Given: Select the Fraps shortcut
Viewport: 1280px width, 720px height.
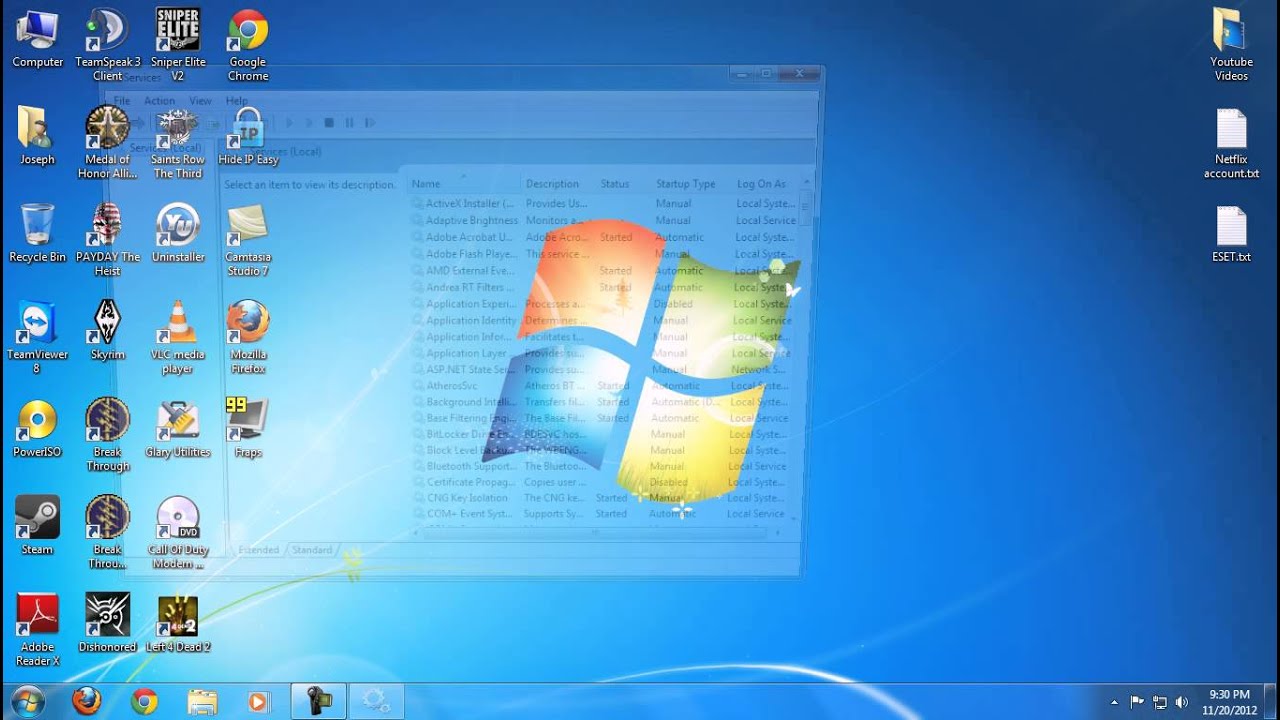Looking at the screenshot, I should point(248,428).
